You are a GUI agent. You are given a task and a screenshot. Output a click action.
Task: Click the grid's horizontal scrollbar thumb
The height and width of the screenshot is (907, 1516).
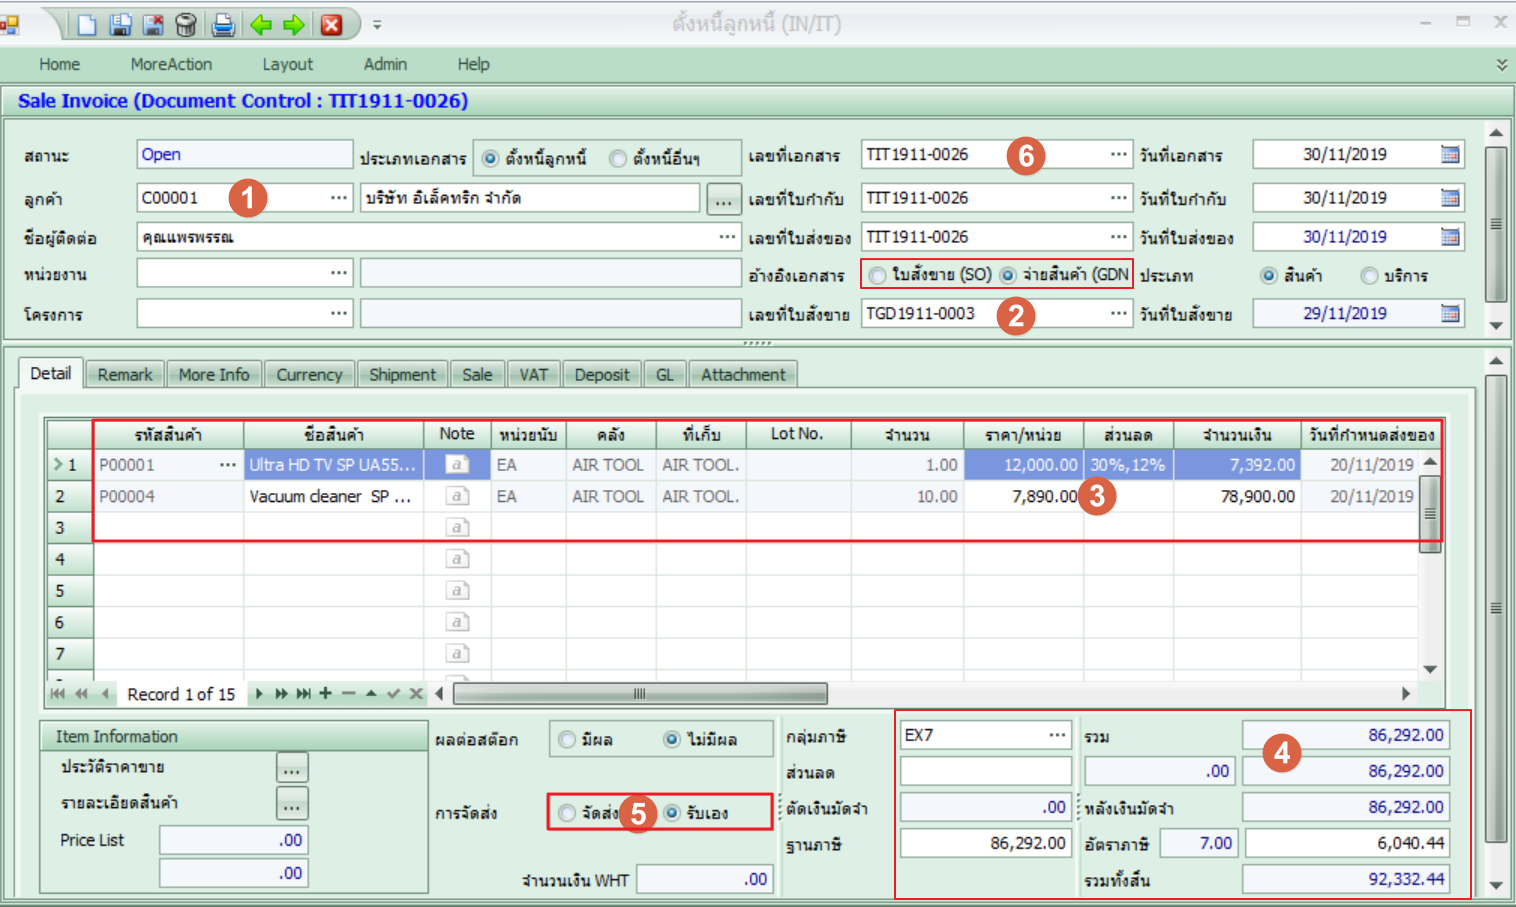(640, 694)
